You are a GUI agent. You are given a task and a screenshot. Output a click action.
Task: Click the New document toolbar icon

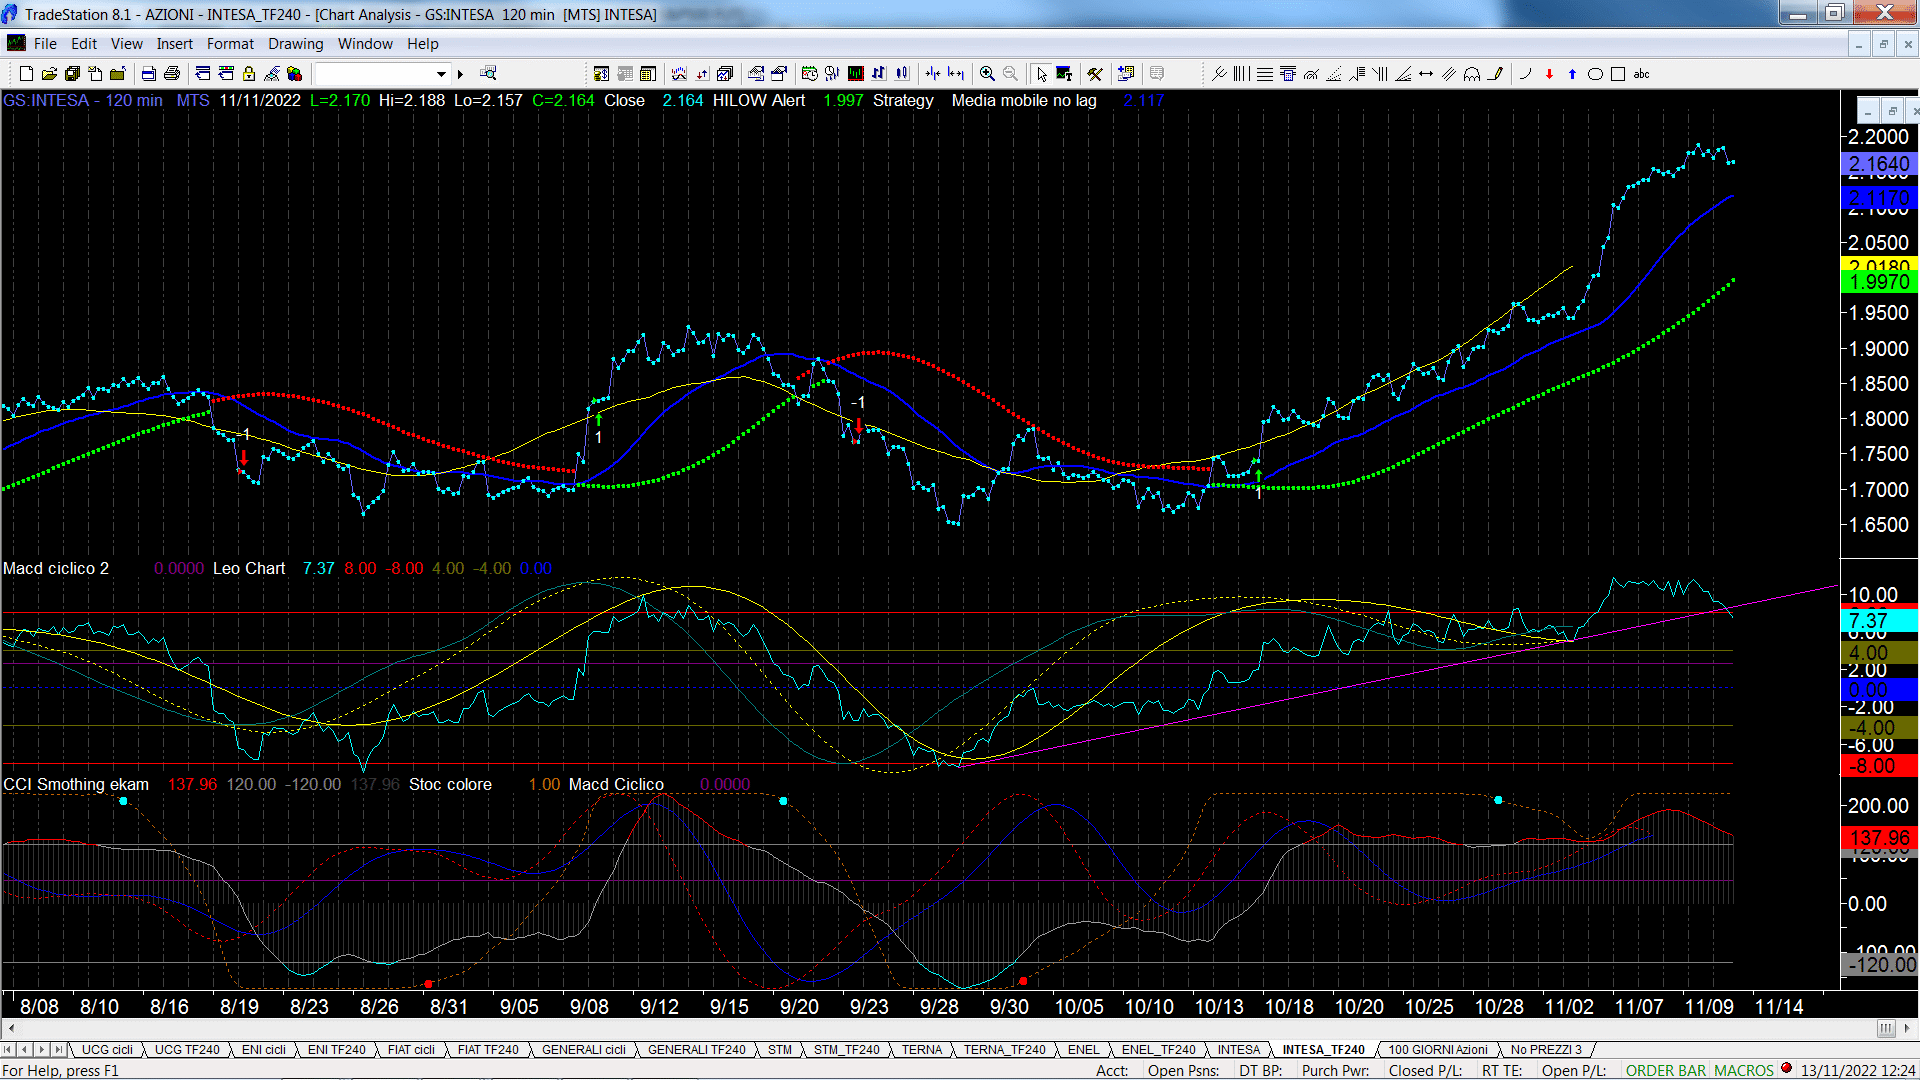(x=26, y=74)
